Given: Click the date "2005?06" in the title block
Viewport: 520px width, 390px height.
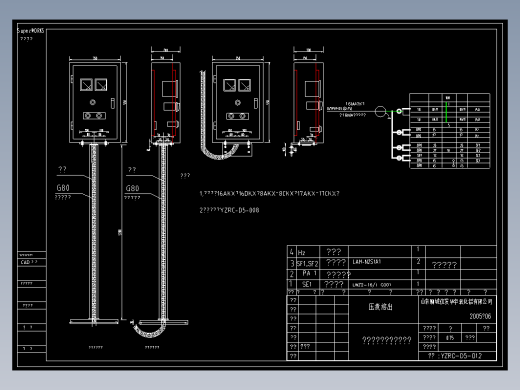Looking at the screenshot, I should pyautogui.click(x=480, y=316).
